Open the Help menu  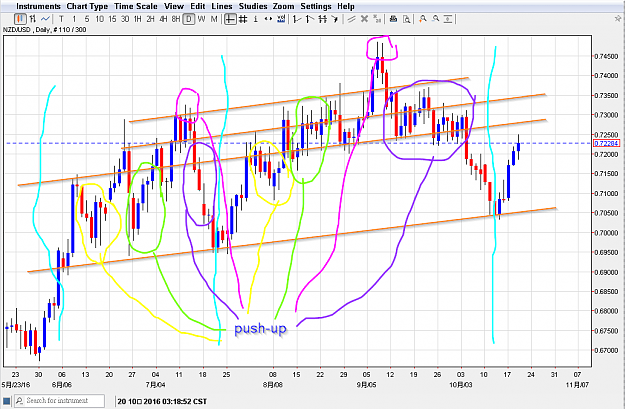[x=346, y=6]
